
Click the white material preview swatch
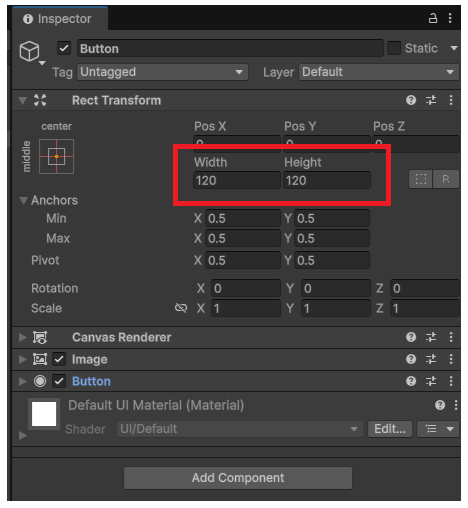click(x=44, y=414)
